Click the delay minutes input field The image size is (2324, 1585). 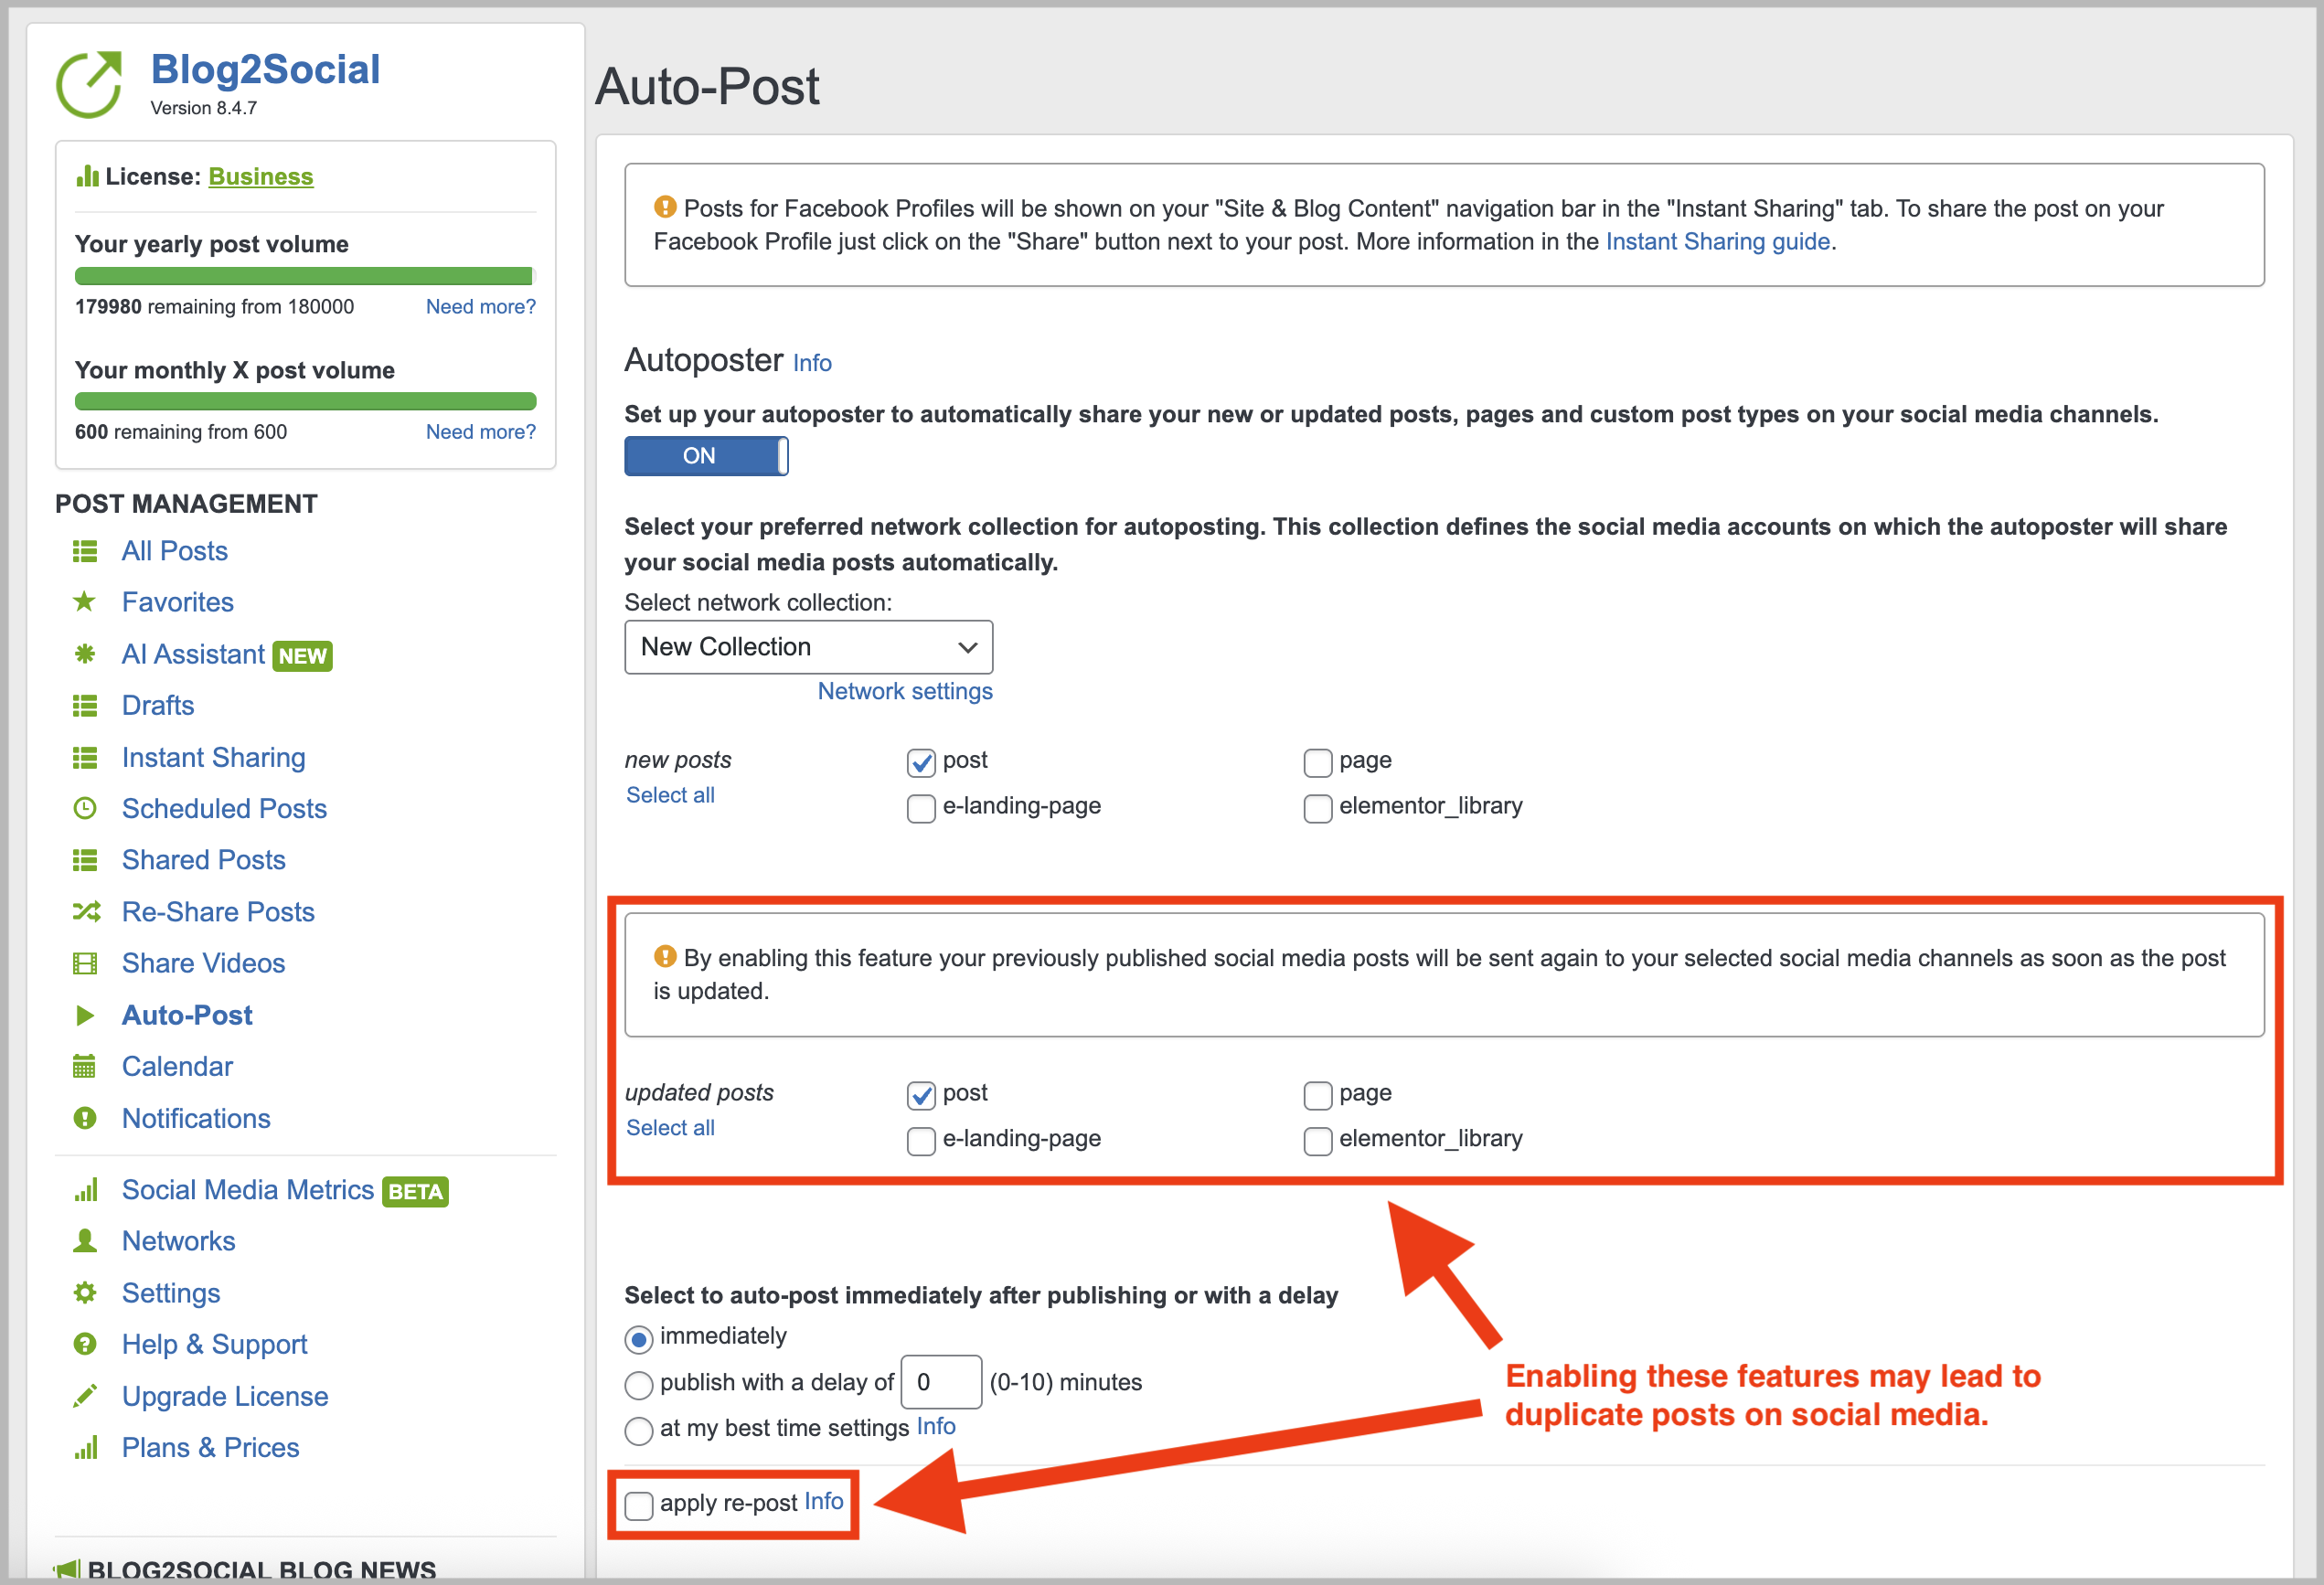click(x=941, y=1382)
